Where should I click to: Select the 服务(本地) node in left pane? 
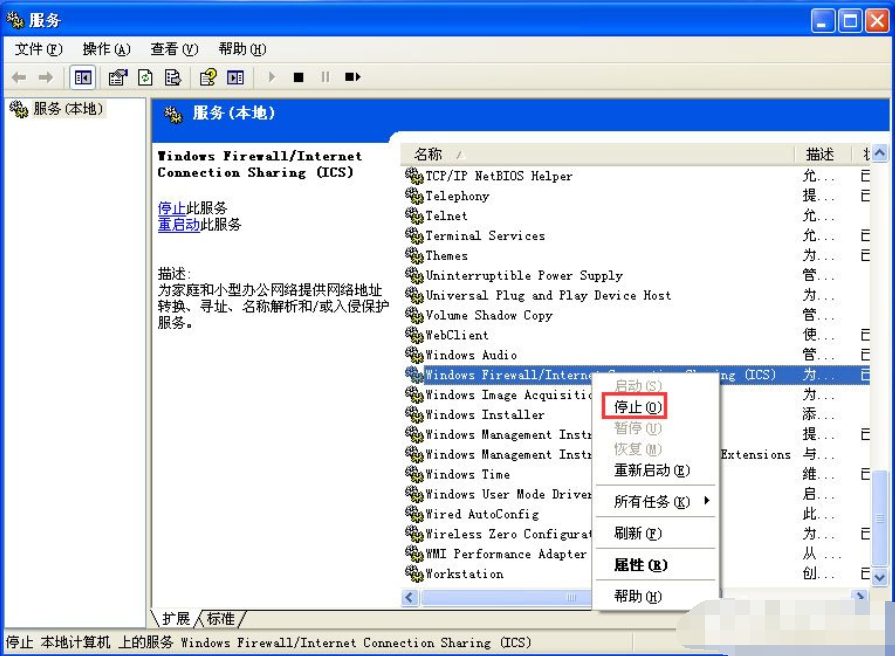57,109
